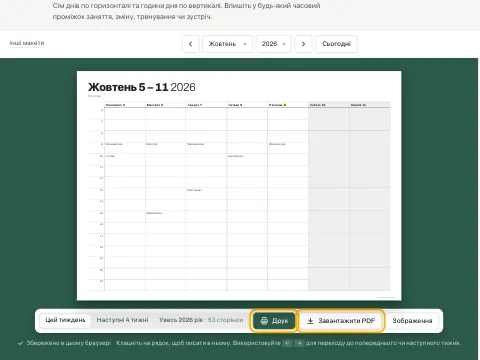Click the printer icon in the Друк button
The width and height of the screenshot is (480, 360).
point(264,321)
